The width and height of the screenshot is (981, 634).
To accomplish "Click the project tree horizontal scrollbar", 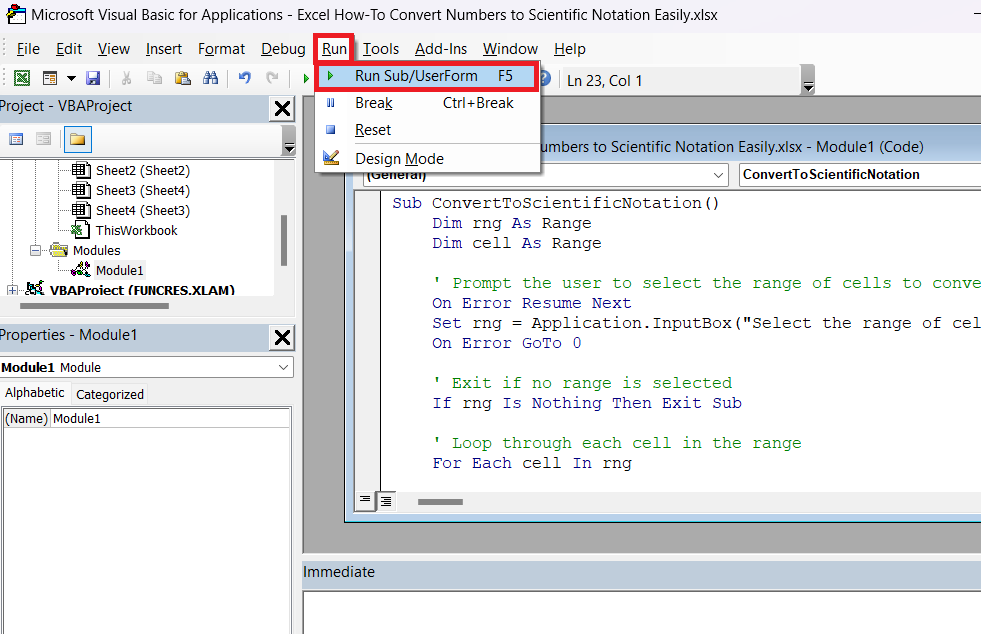I will click(x=94, y=306).
